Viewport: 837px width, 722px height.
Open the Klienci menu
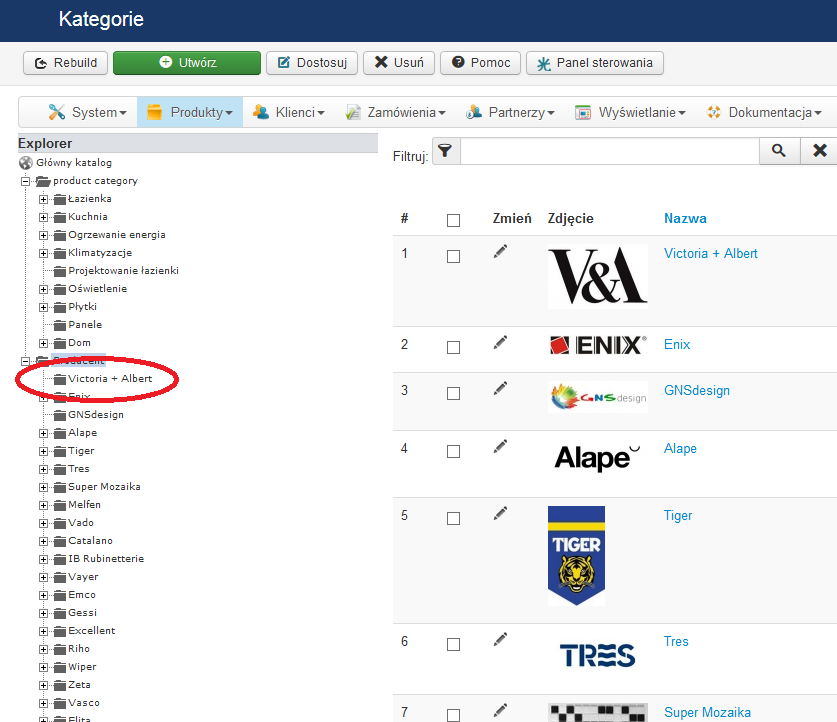point(288,112)
